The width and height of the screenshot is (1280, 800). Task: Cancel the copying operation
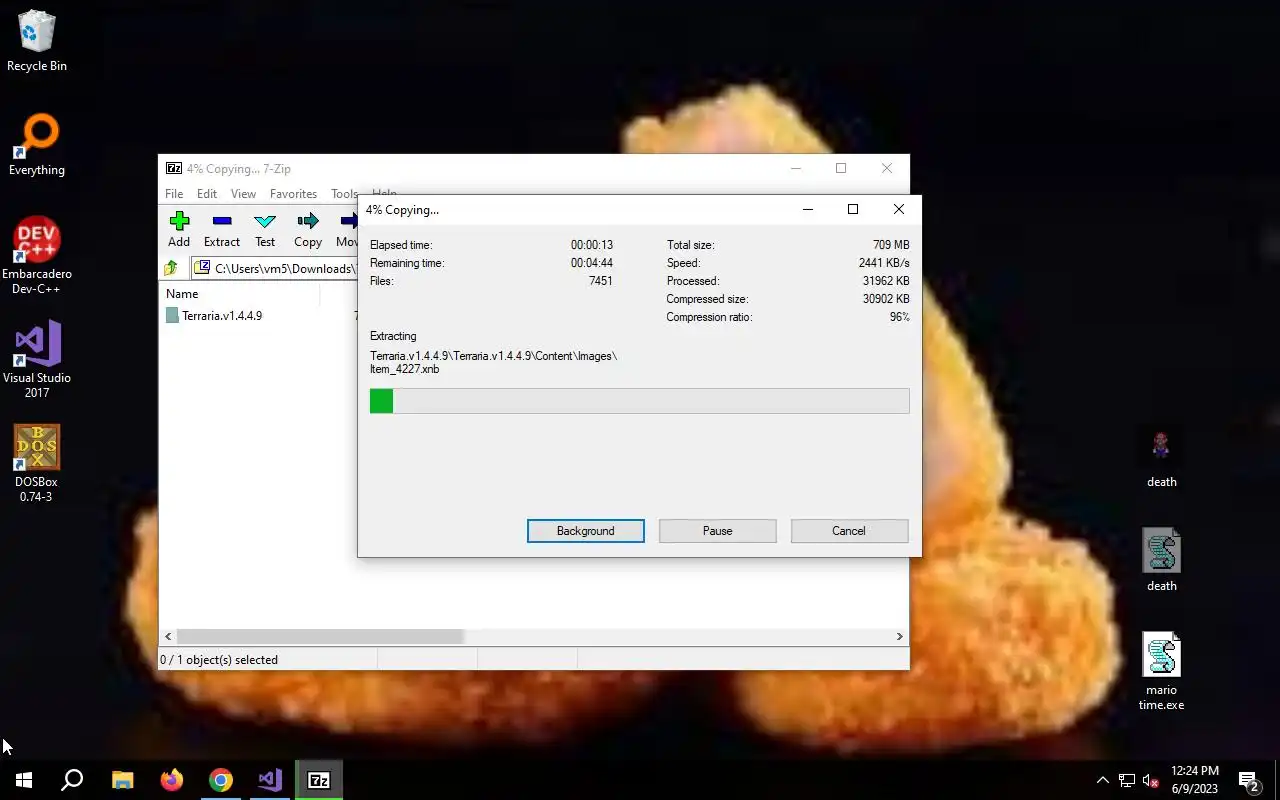[x=849, y=531]
